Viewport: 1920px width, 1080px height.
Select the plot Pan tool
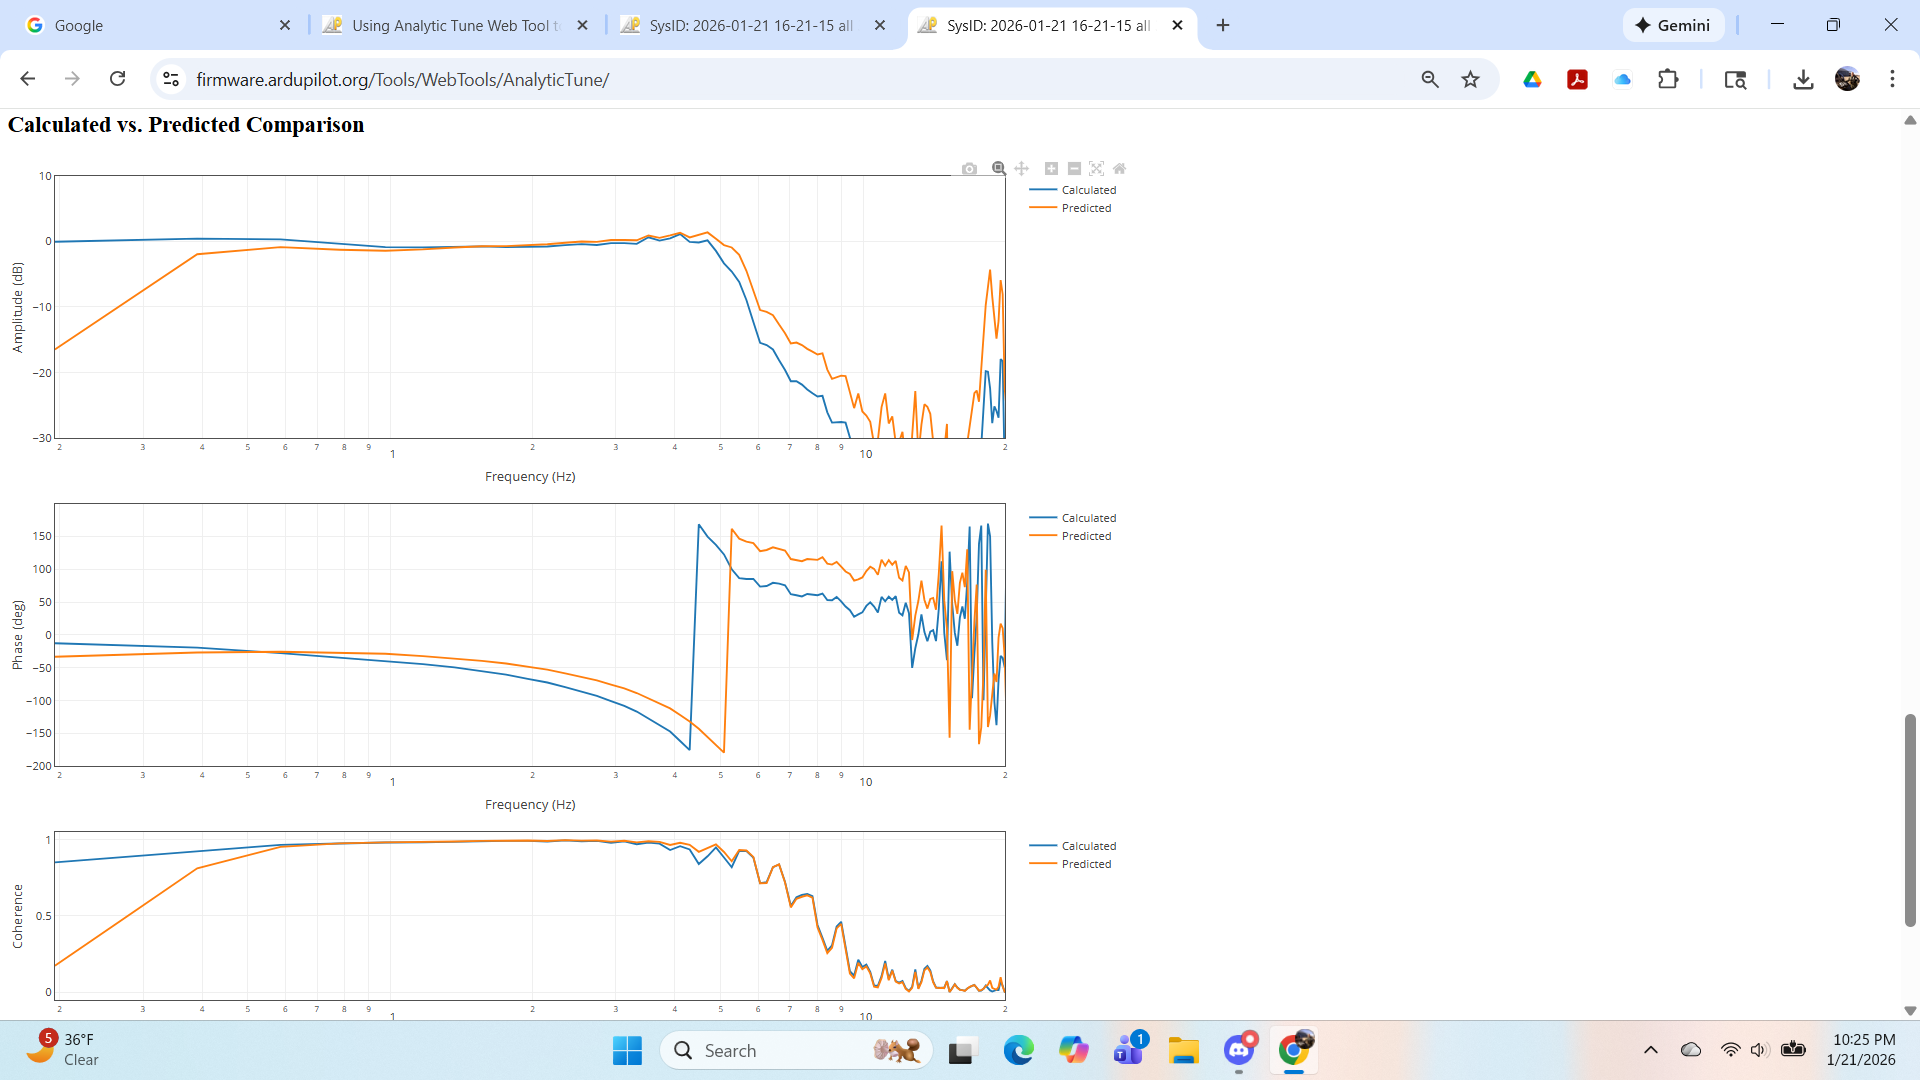[x=1021, y=169]
